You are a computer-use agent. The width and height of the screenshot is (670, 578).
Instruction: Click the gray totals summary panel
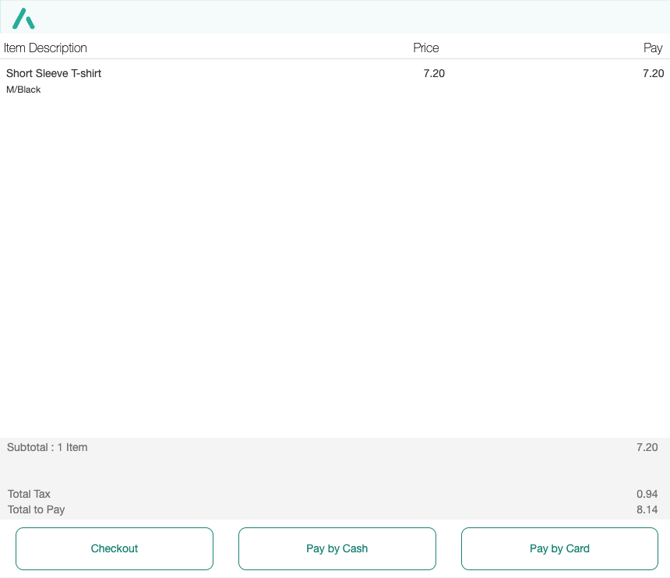[x=335, y=472]
